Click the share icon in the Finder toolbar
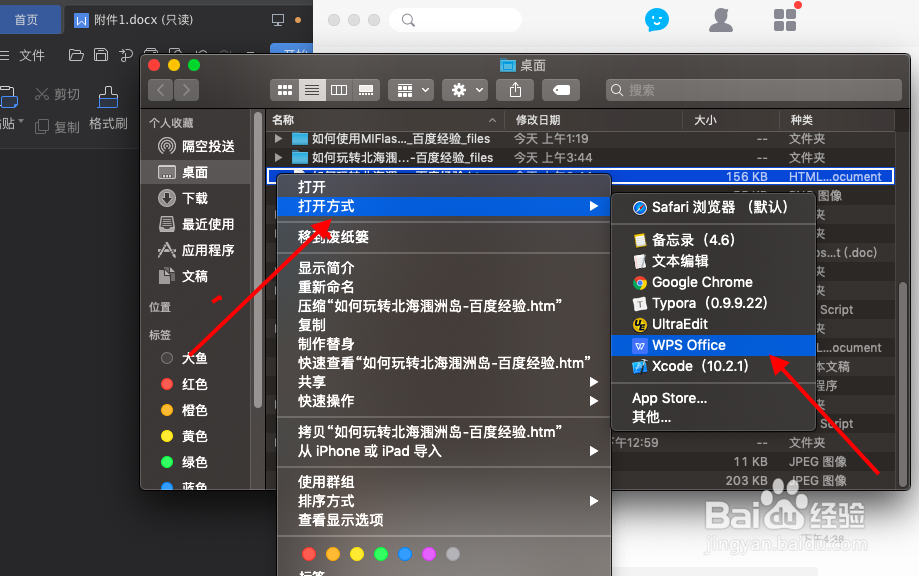This screenshot has height=576, width=919. (x=515, y=89)
